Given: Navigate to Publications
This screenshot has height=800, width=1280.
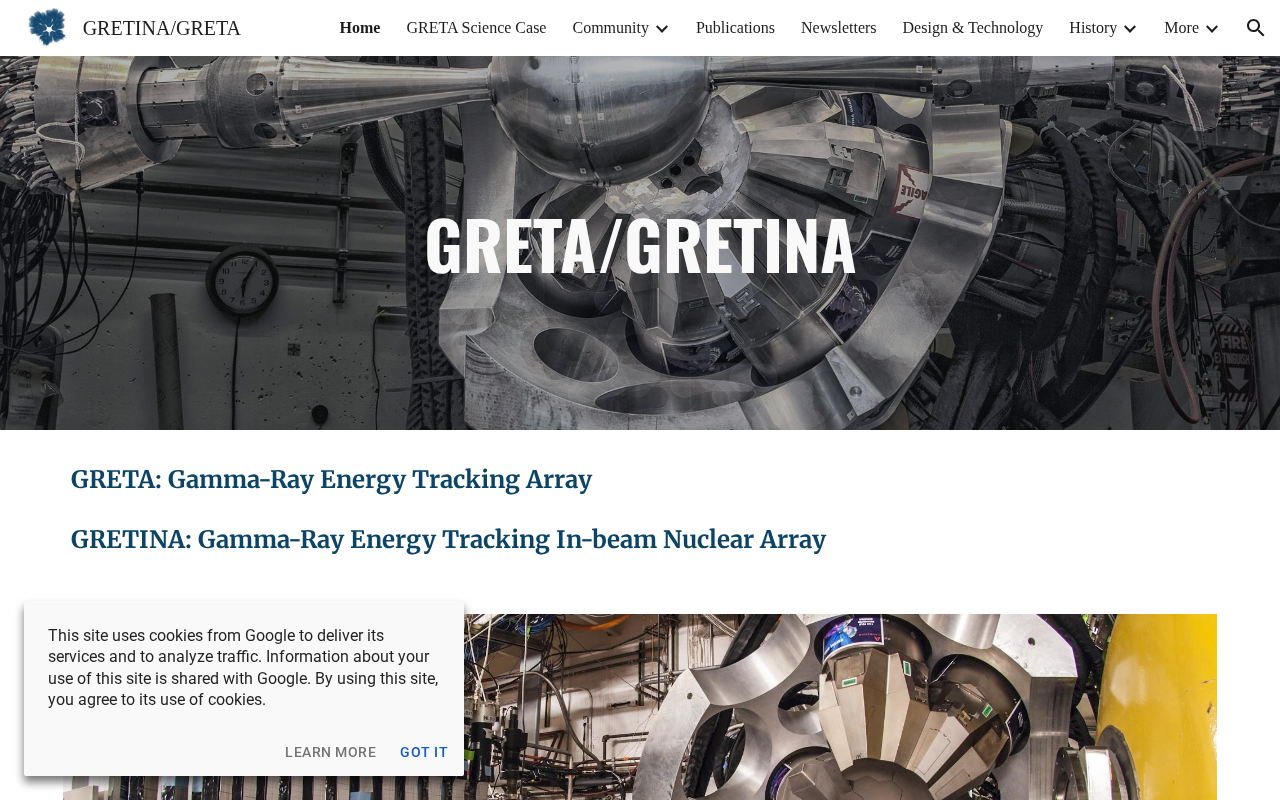Looking at the screenshot, I should tap(735, 28).
